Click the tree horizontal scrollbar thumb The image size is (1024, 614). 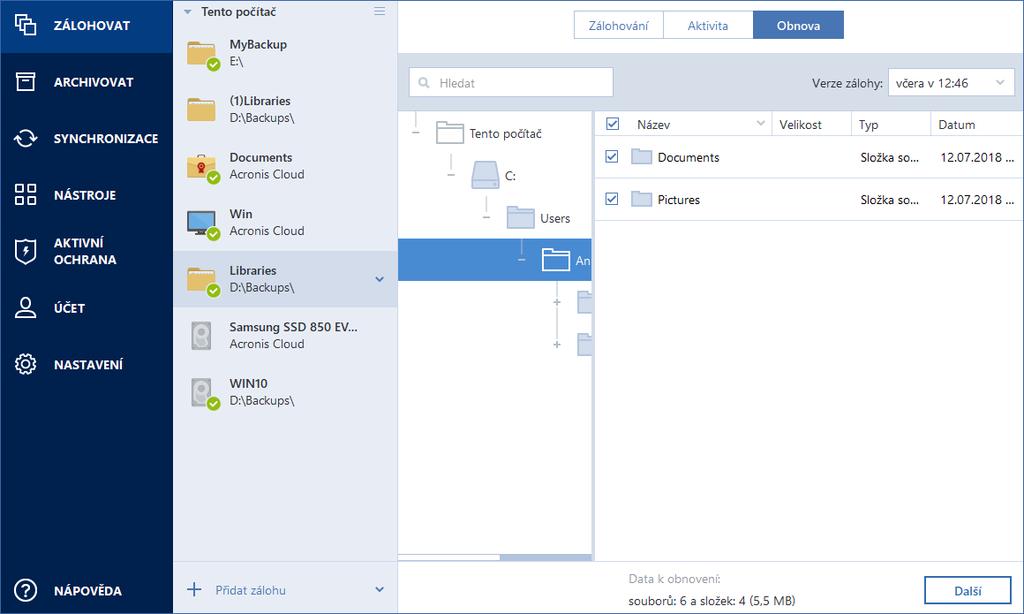coord(545,558)
